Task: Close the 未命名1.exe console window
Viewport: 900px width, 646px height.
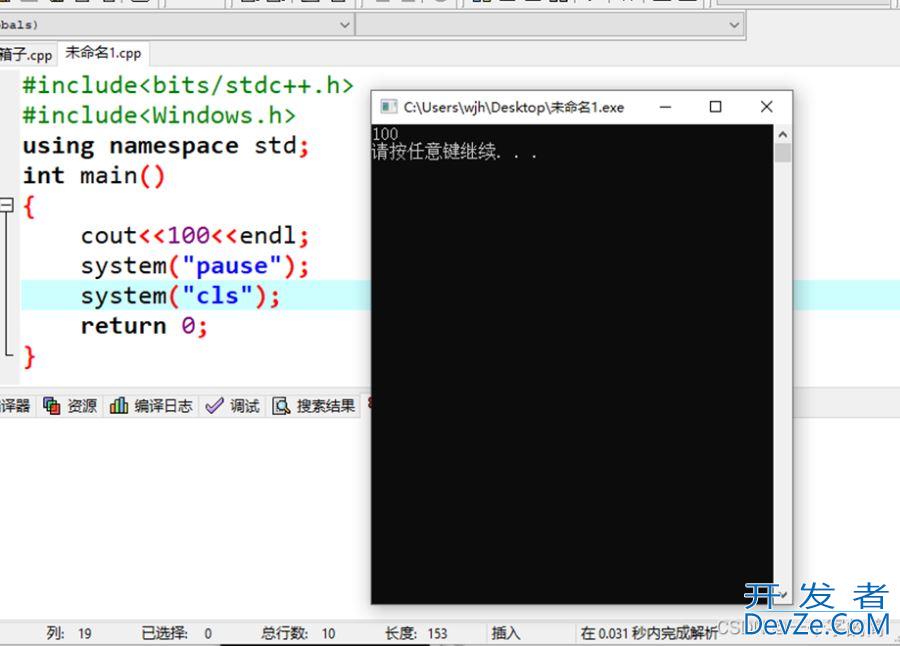Action: 766,107
